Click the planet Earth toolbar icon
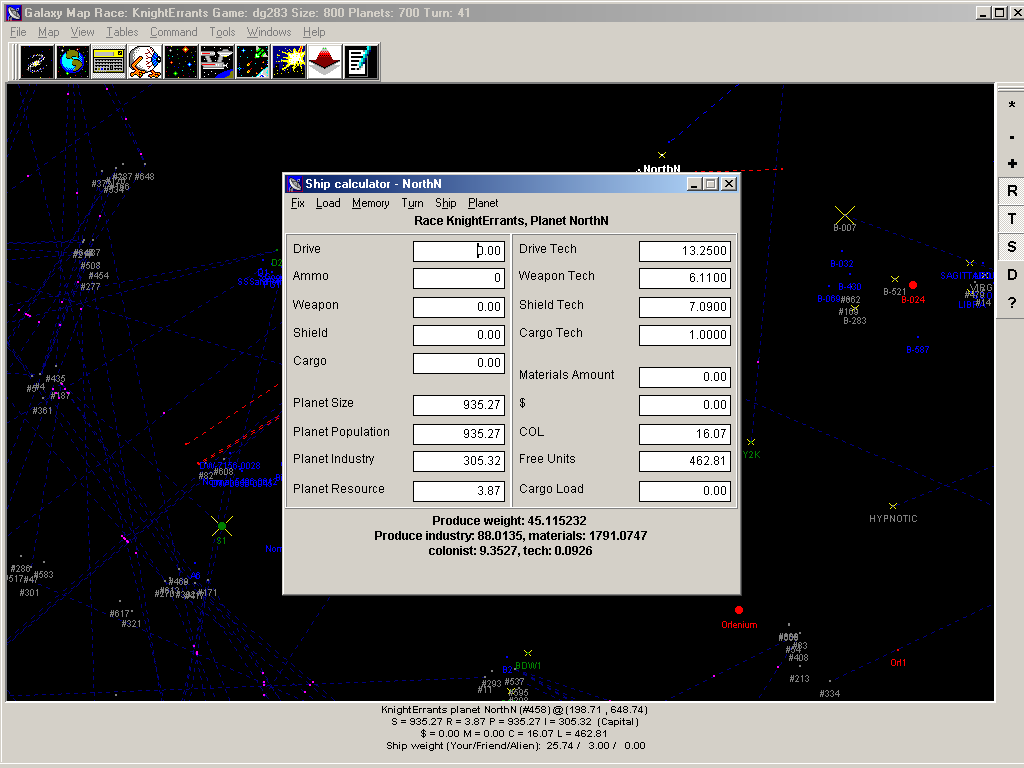 (73, 62)
